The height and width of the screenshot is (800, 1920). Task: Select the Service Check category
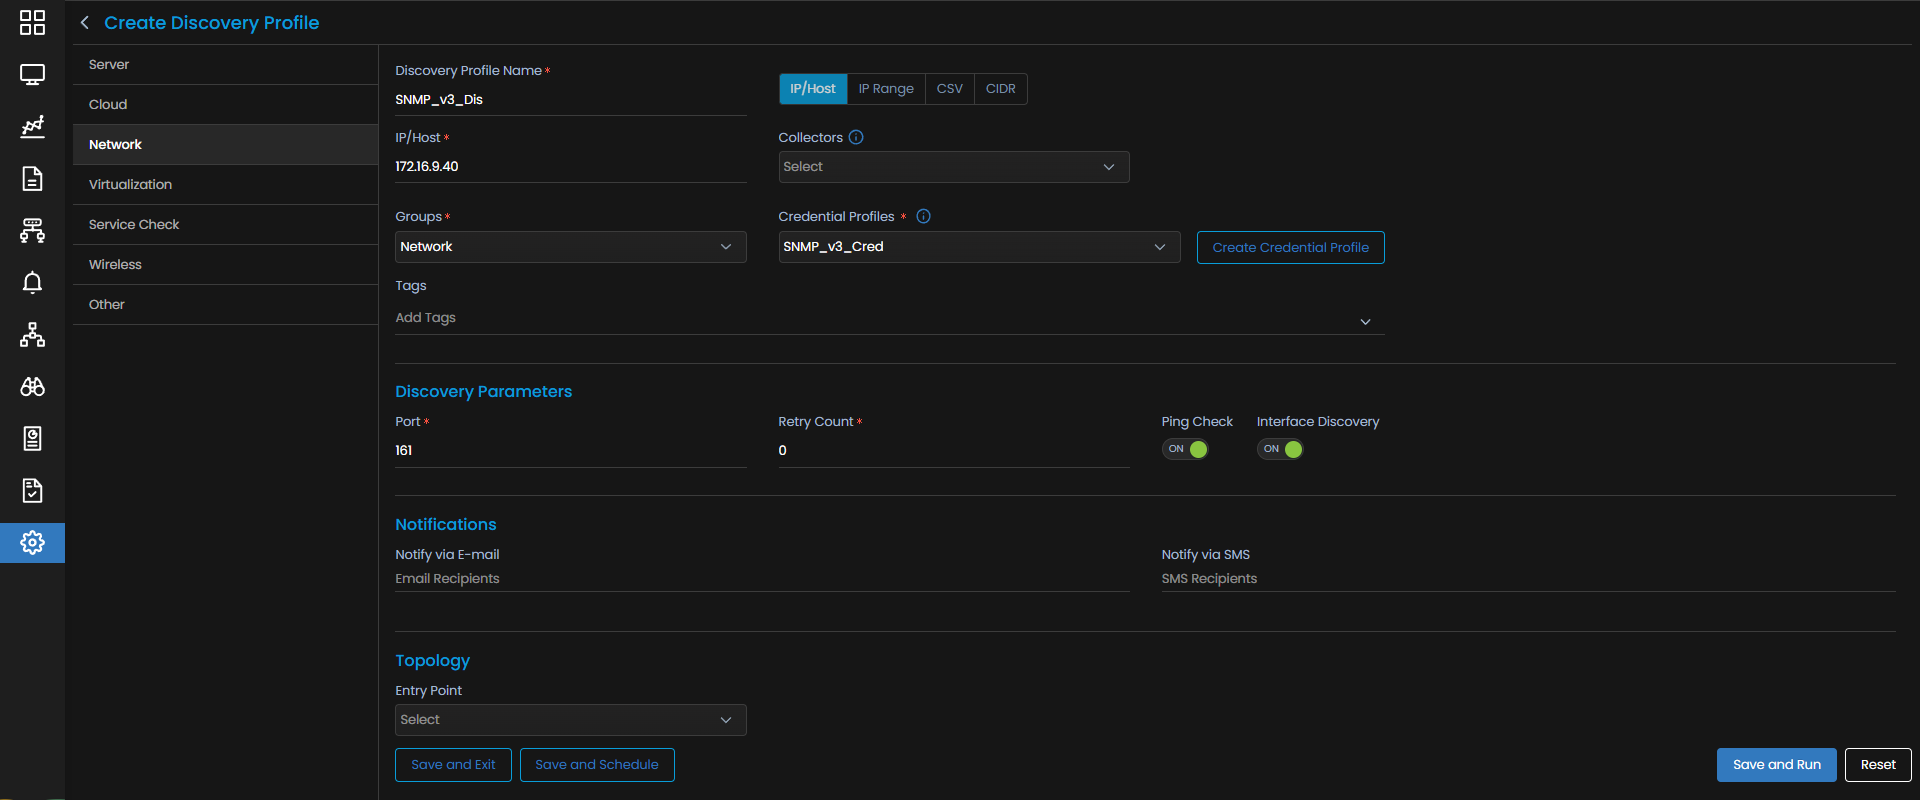point(226,225)
